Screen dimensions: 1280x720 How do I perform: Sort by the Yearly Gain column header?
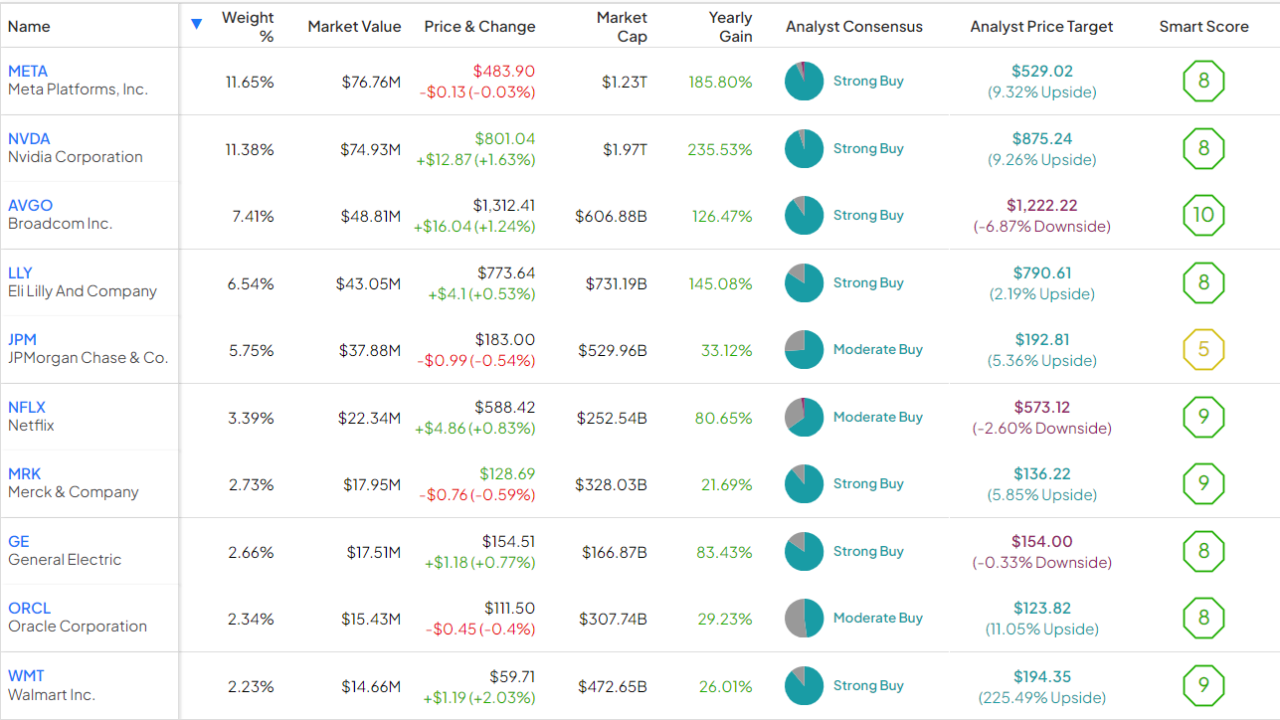pyautogui.click(x=730, y=26)
